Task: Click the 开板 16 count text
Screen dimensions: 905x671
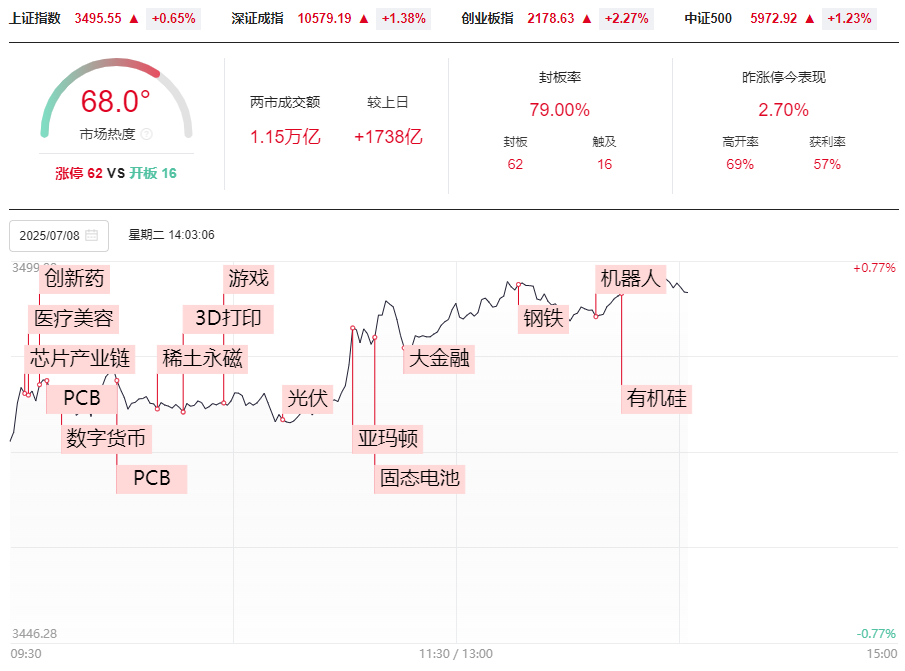Action: pyautogui.click(x=153, y=173)
